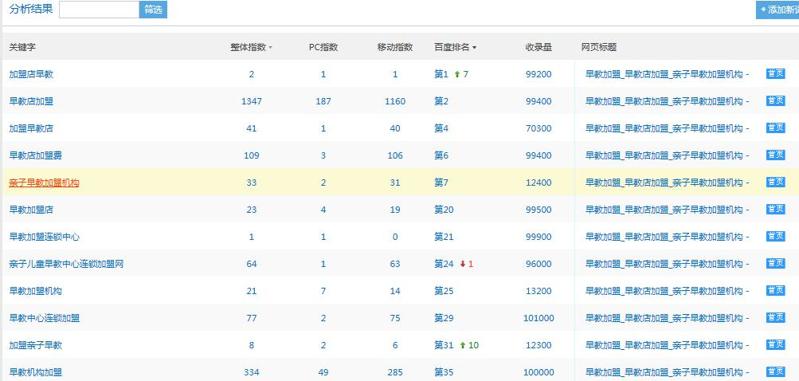This screenshot has width=799, height=381.
Task: Click 收录量 value 99200
Action: (x=539, y=74)
